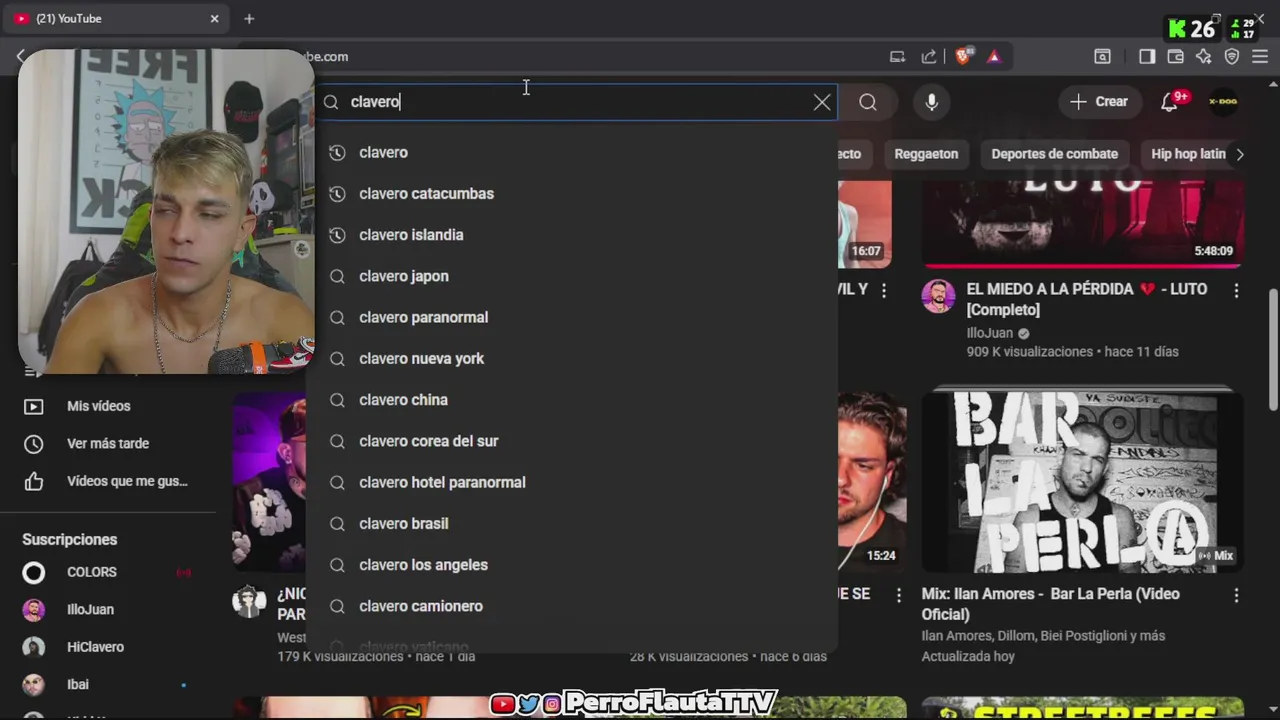The height and width of the screenshot is (720, 1280).
Task: Open Mis vídeos in the sidebar
Action: click(x=108, y=406)
